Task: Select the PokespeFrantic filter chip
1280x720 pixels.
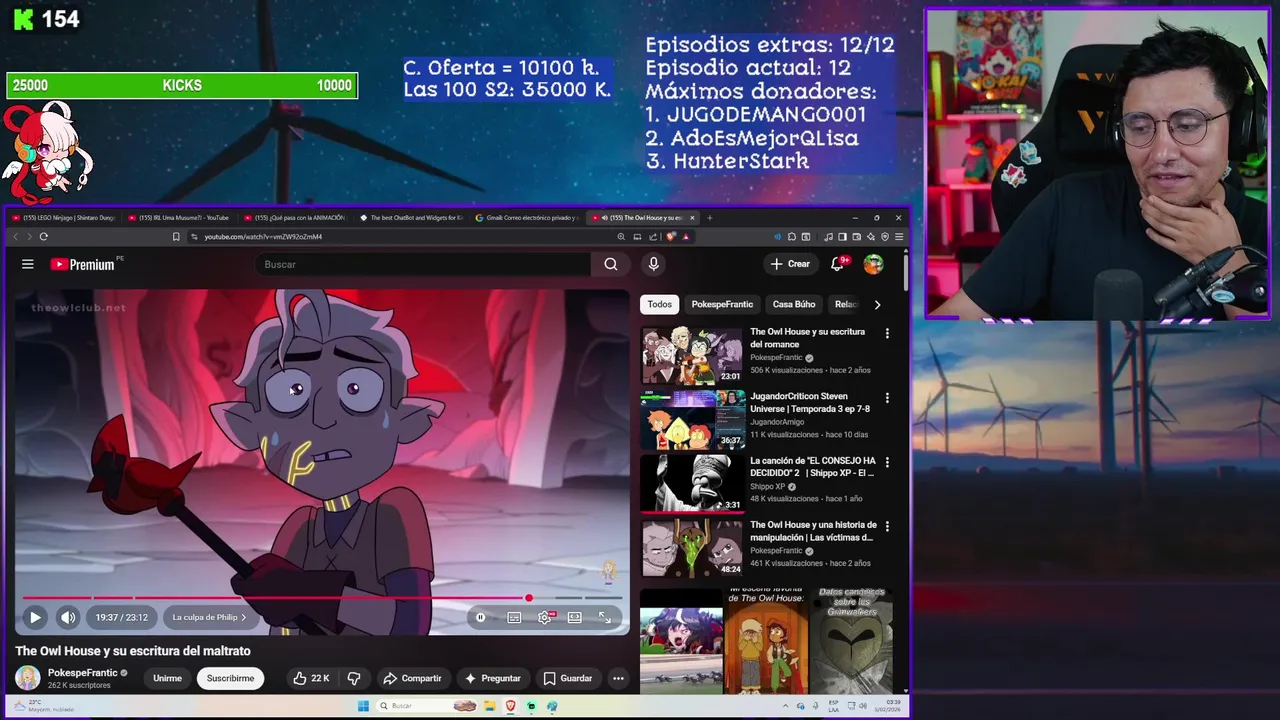Action: pyautogui.click(x=722, y=304)
